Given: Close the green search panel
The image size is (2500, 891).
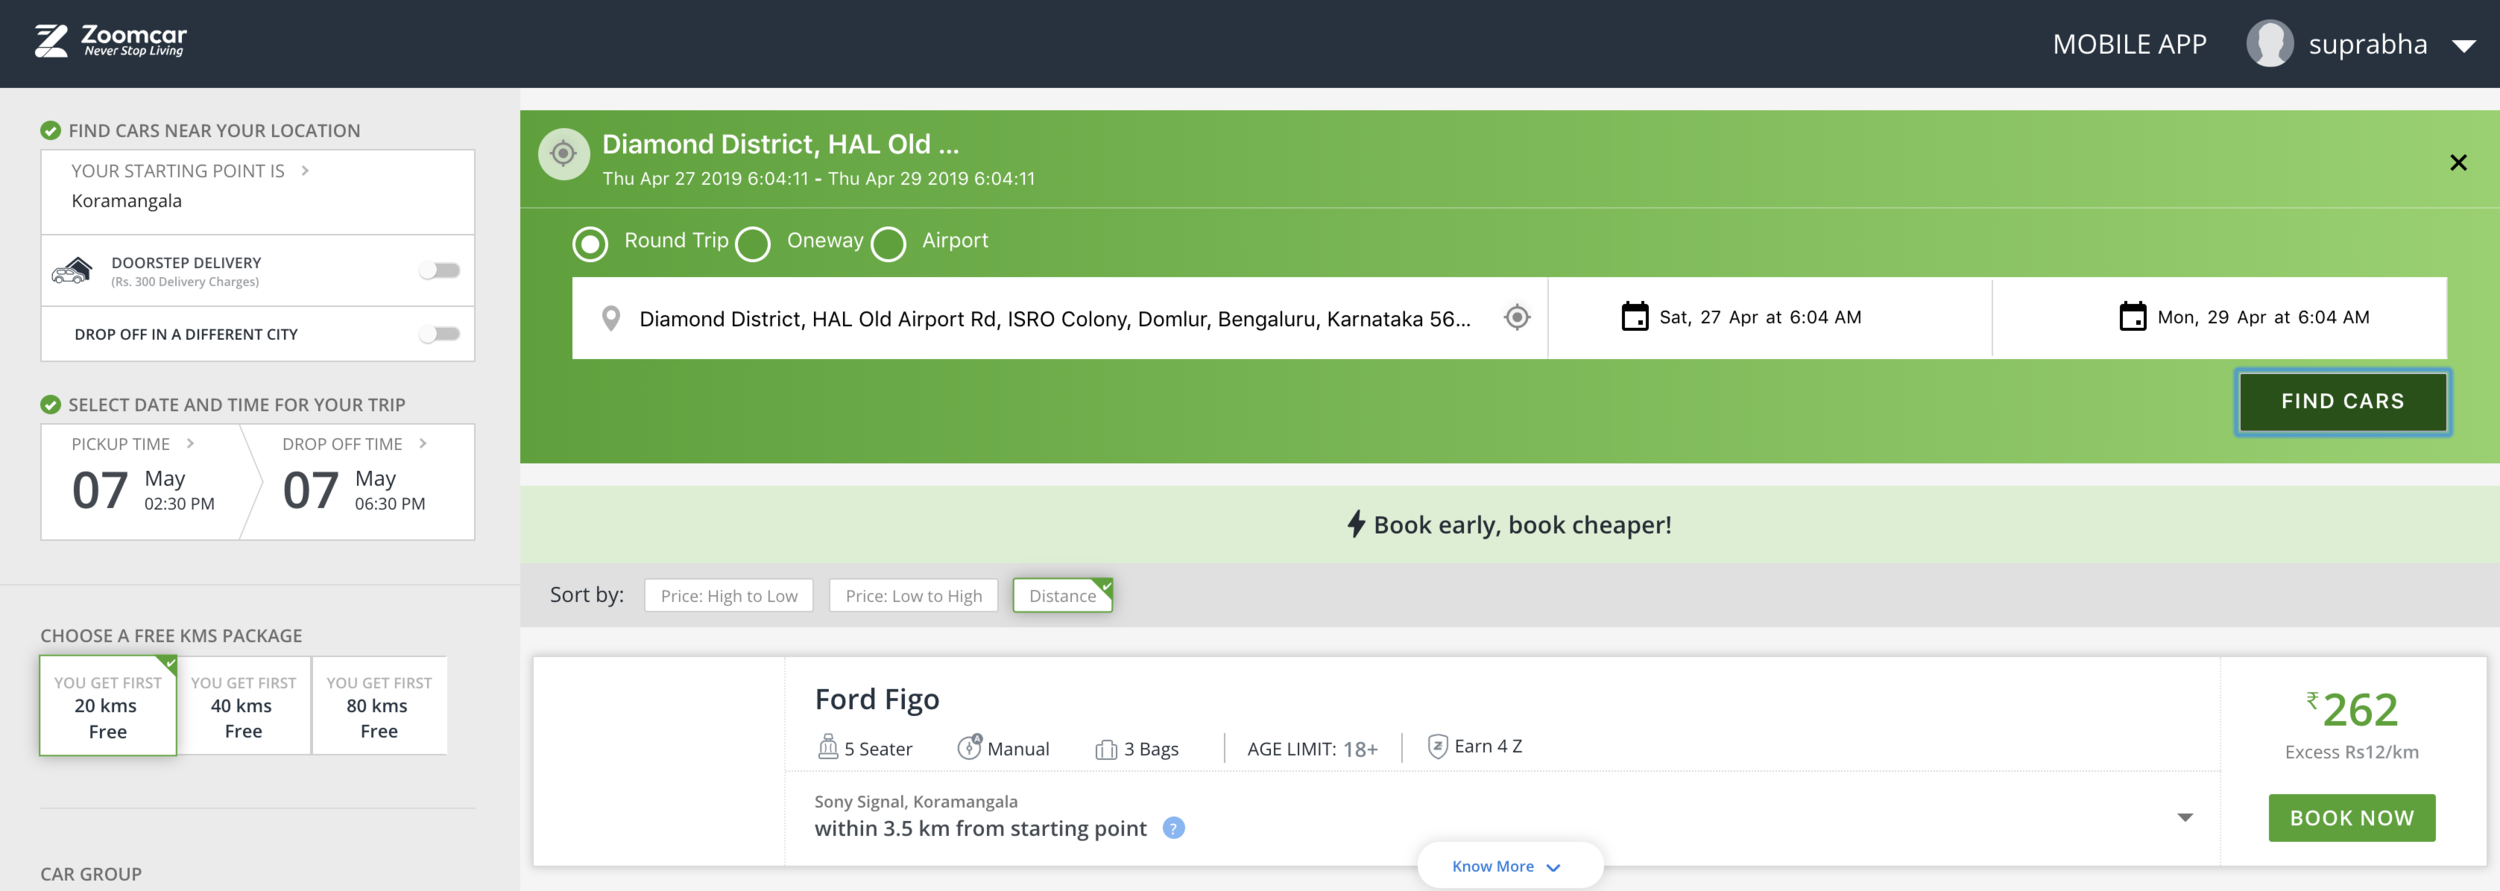Looking at the screenshot, I should click(x=2458, y=163).
